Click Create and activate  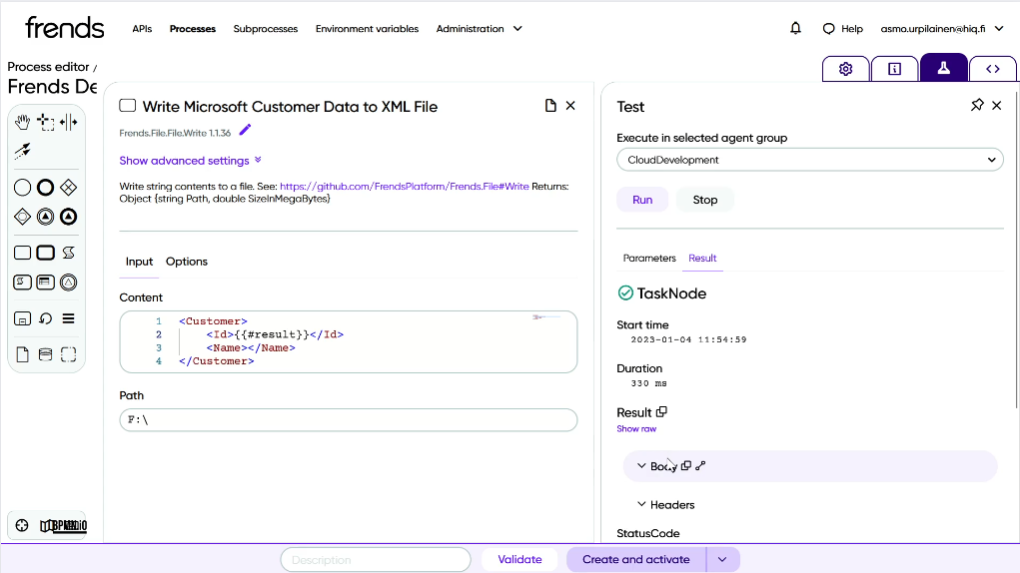[x=636, y=559]
